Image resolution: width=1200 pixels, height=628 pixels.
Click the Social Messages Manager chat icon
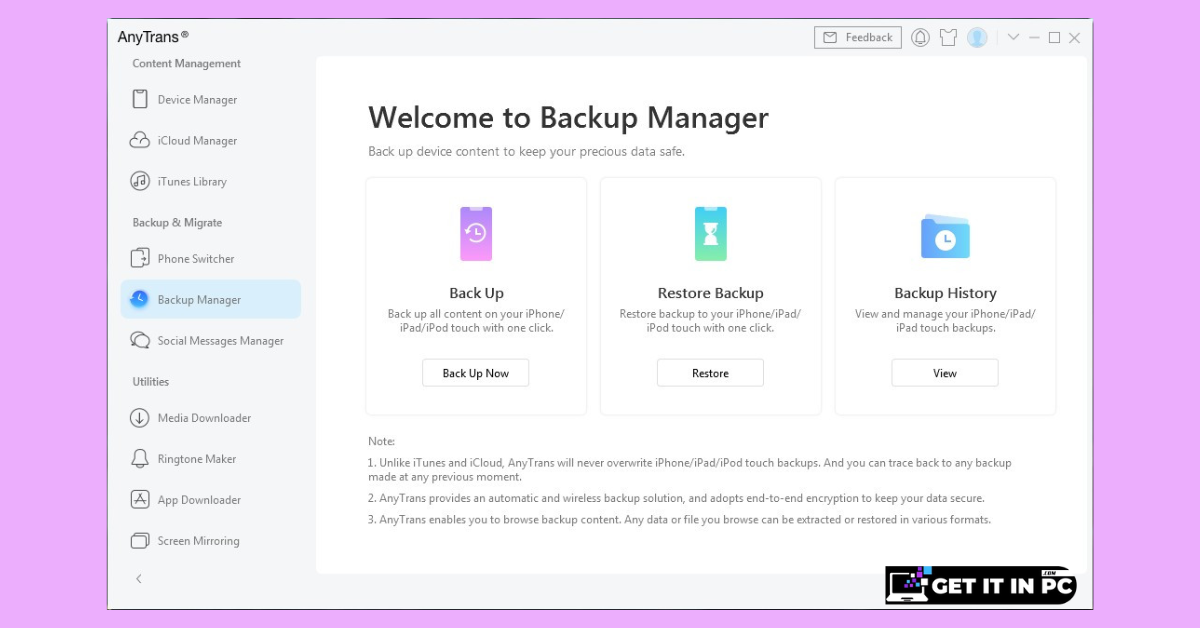(x=140, y=340)
